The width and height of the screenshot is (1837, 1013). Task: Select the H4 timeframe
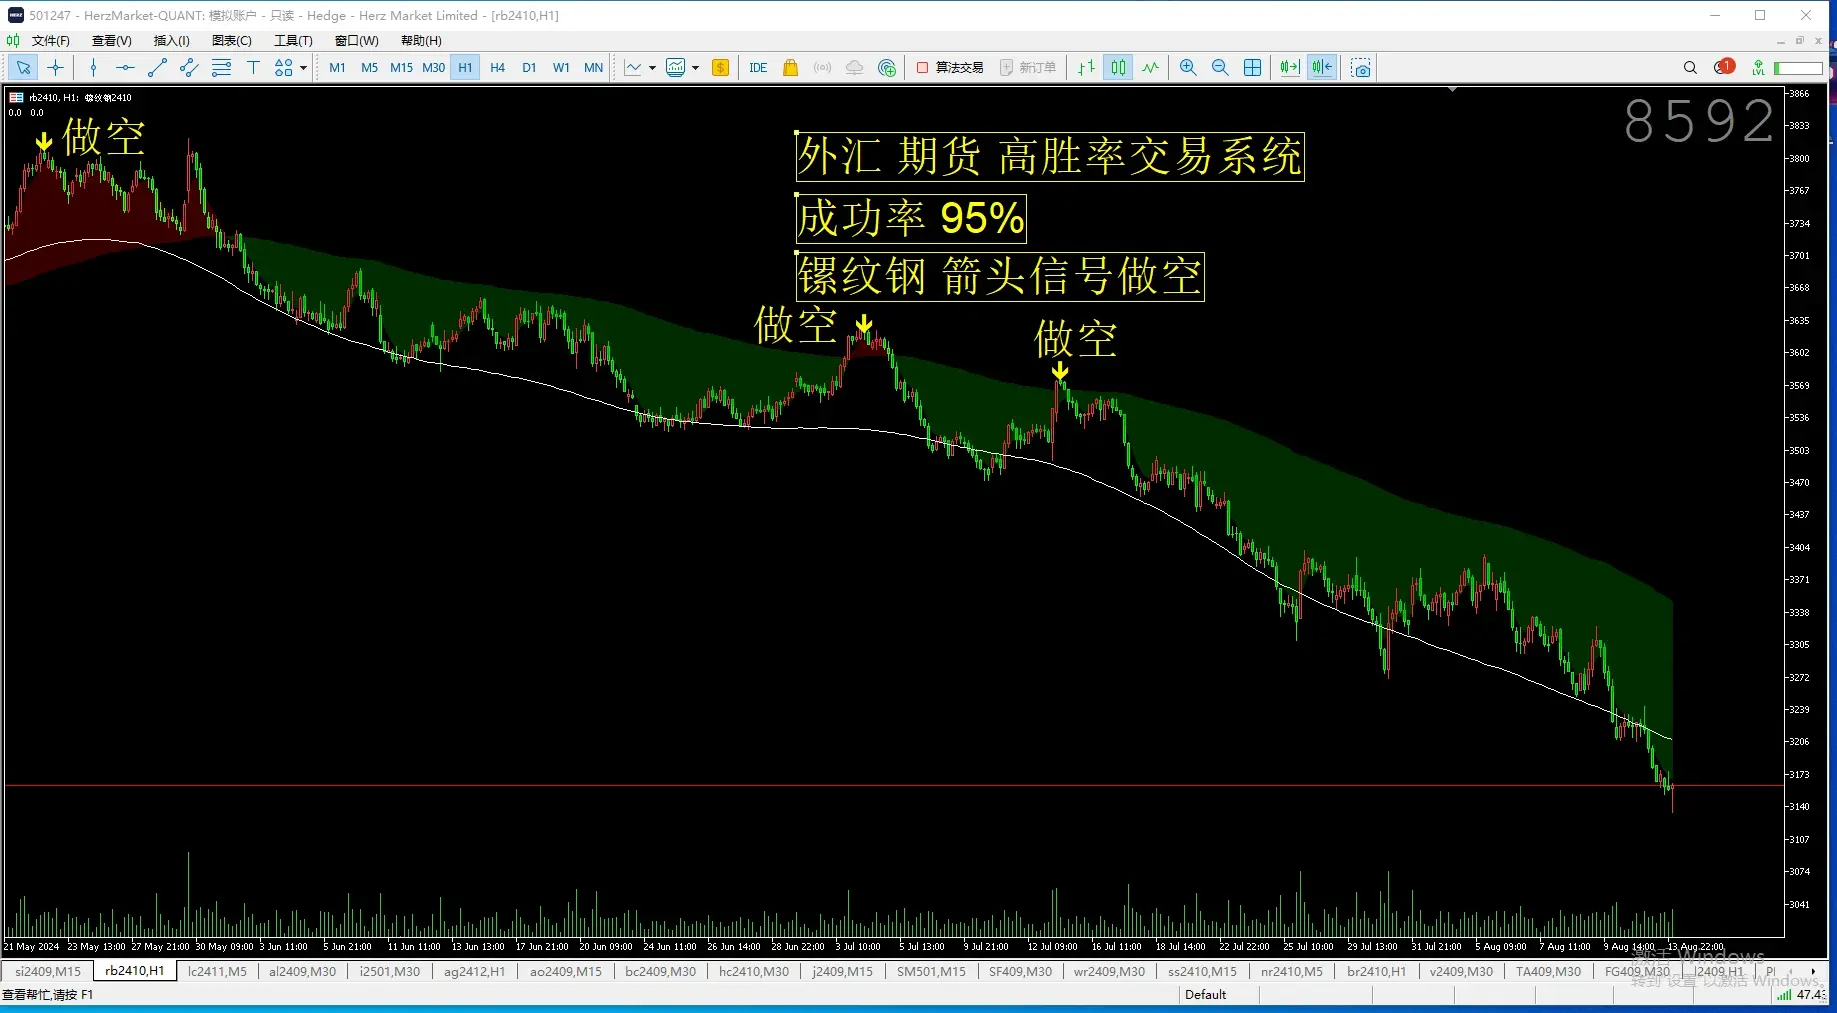[x=497, y=67]
